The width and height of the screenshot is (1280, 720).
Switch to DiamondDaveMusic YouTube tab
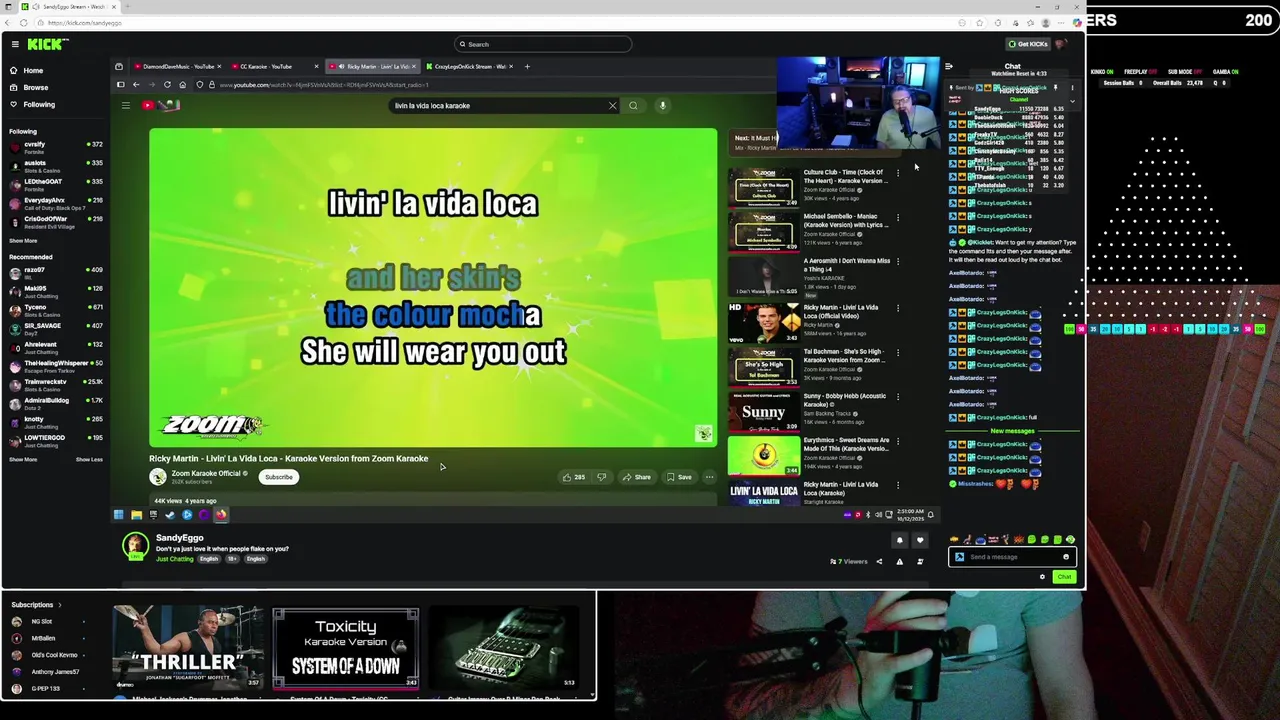click(x=176, y=67)
